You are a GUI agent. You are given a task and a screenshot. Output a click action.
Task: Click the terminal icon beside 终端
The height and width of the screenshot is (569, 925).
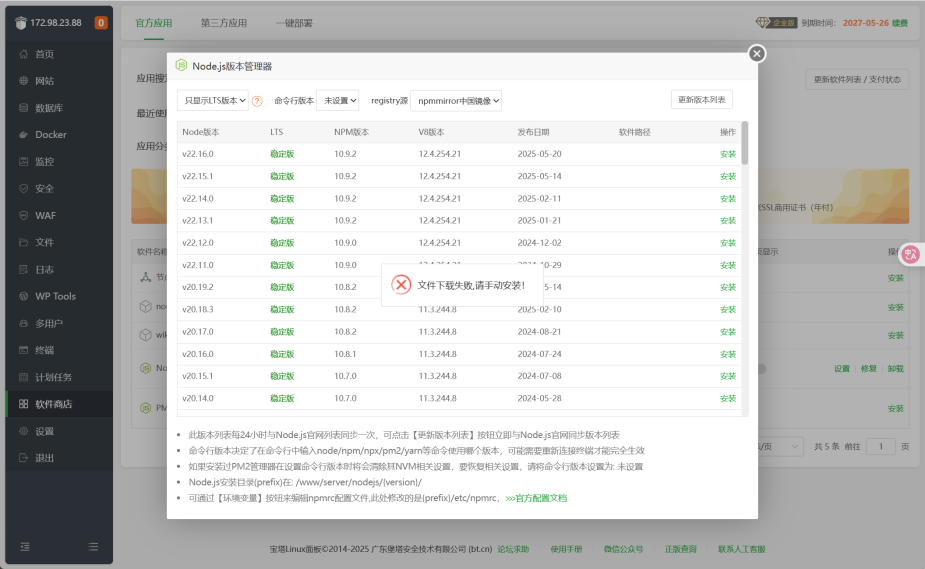[x=24, y=350]
